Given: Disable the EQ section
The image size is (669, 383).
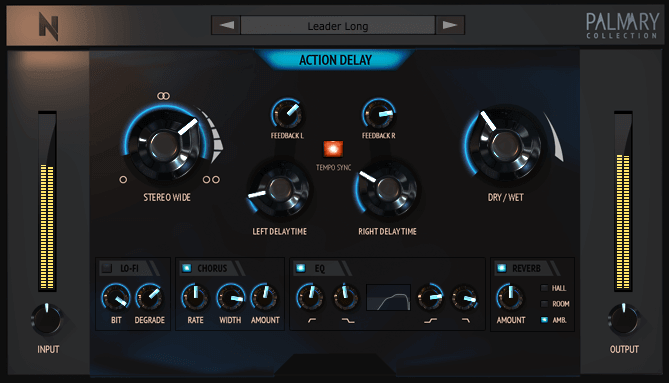Looking at the screenshot, I should 301,268.
